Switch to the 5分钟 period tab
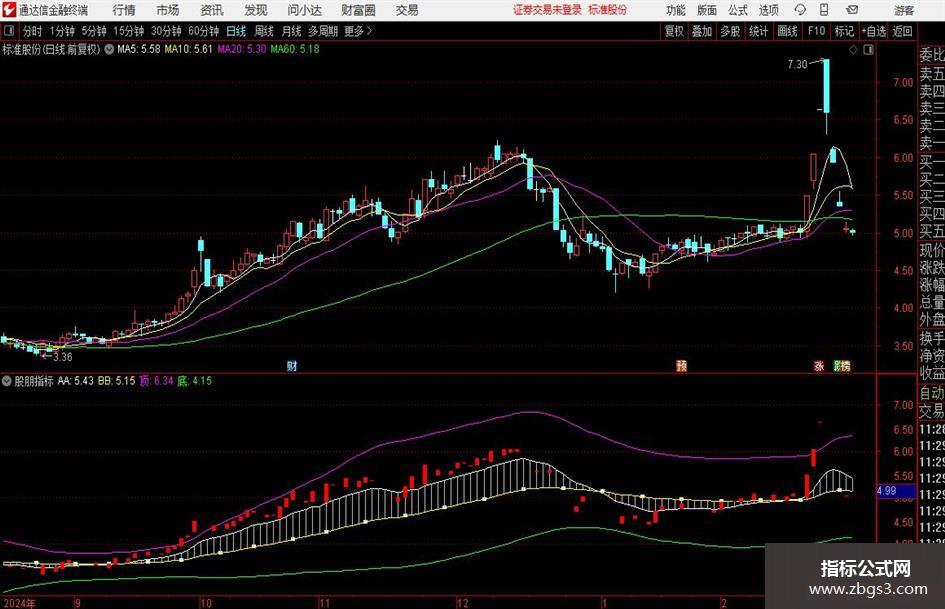945x609 pixels. (94, 31)
